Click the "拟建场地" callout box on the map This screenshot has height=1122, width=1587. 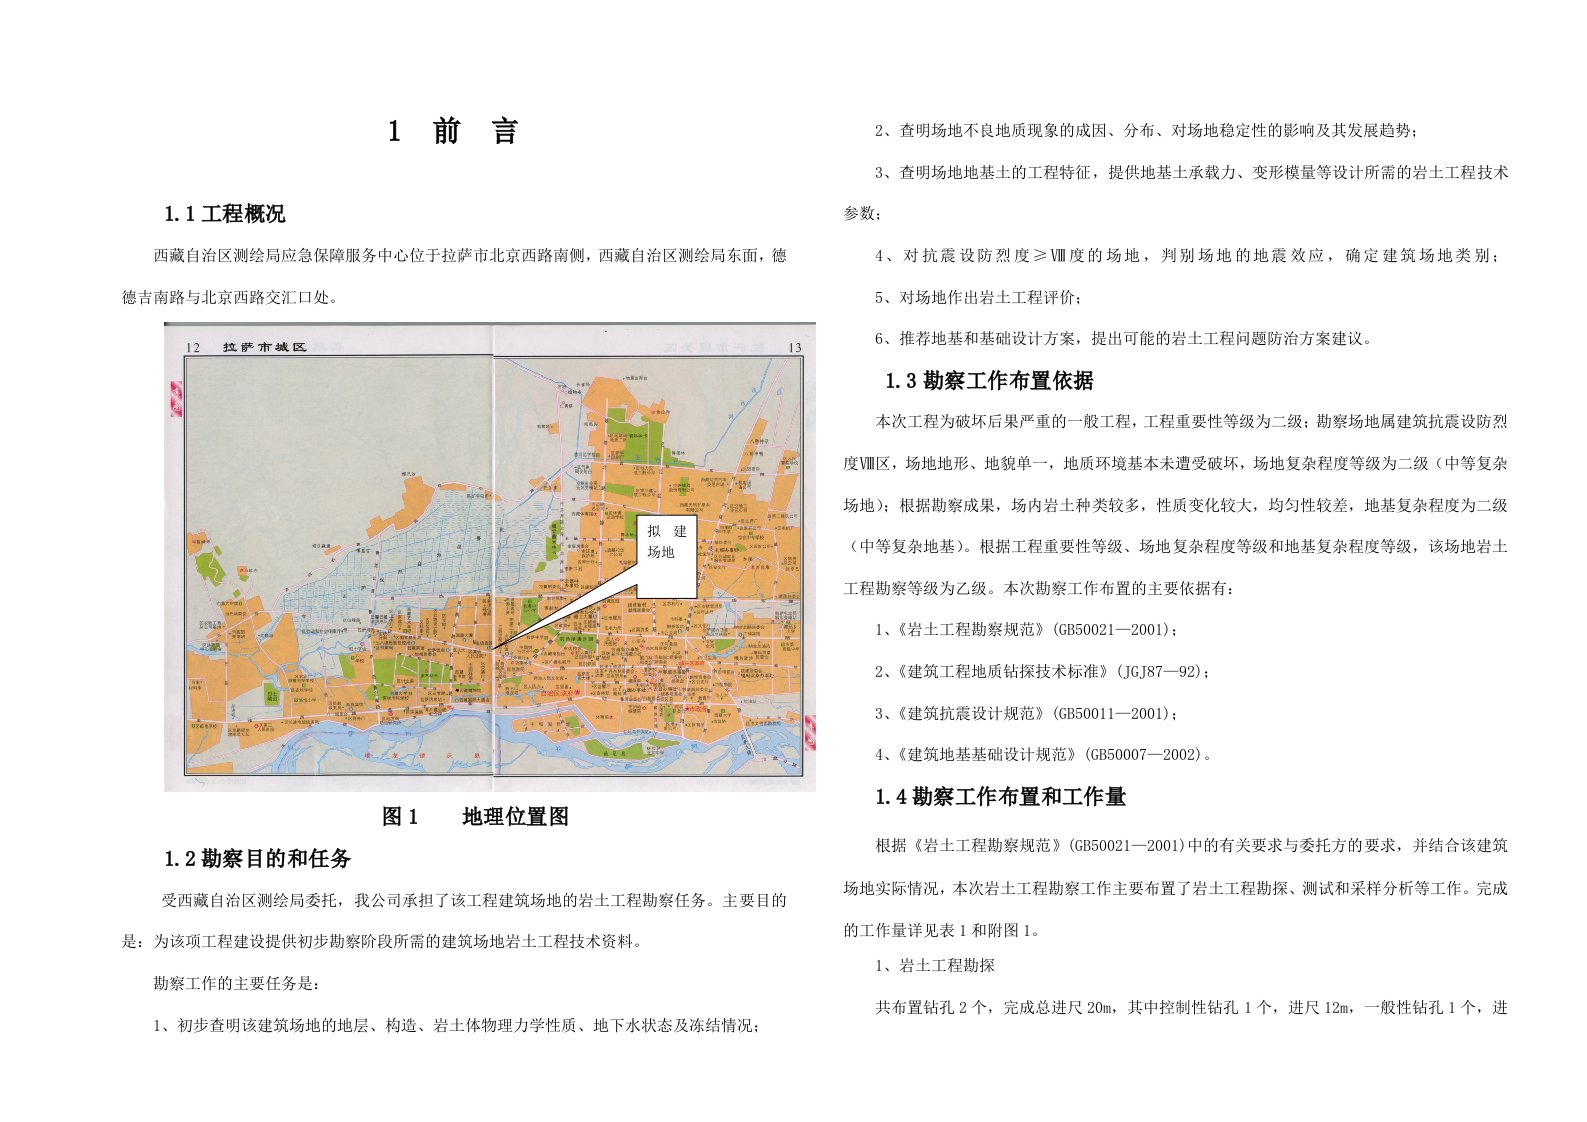tap(667, 557)
